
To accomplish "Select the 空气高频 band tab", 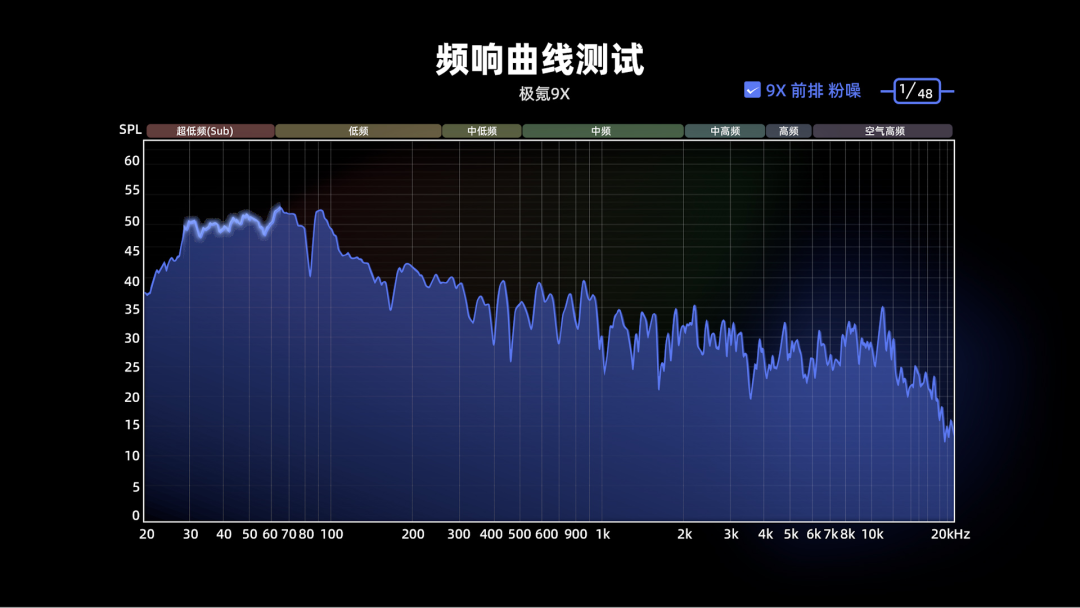I will [x=883, y=131].
